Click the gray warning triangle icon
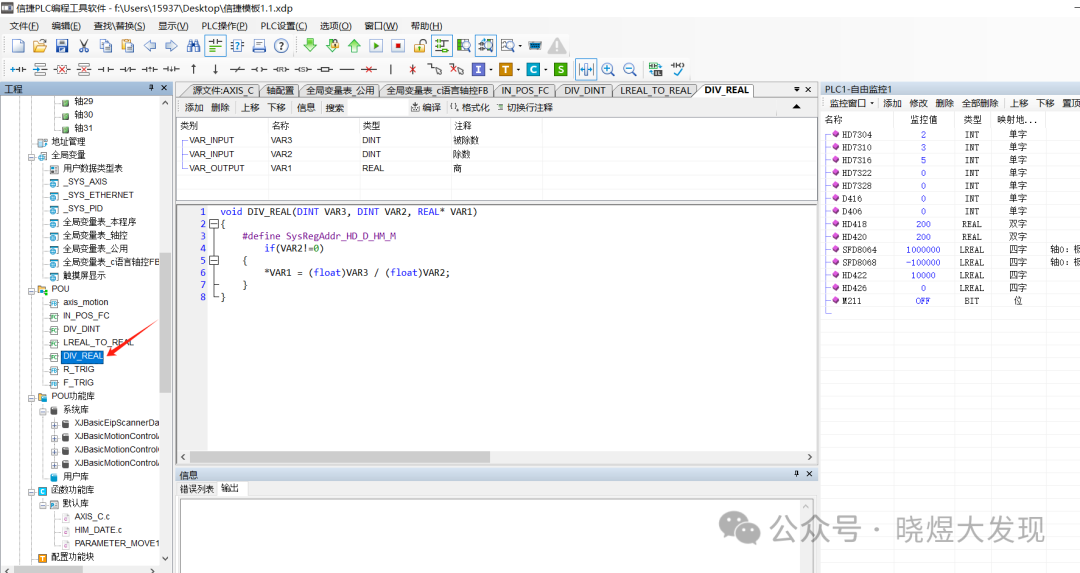1080x573 pixels. pyautogui.click(x=557, y=46)
